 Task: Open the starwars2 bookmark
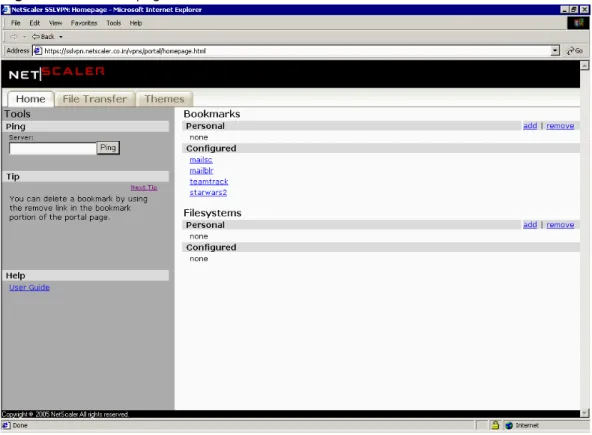pos(208,193)
